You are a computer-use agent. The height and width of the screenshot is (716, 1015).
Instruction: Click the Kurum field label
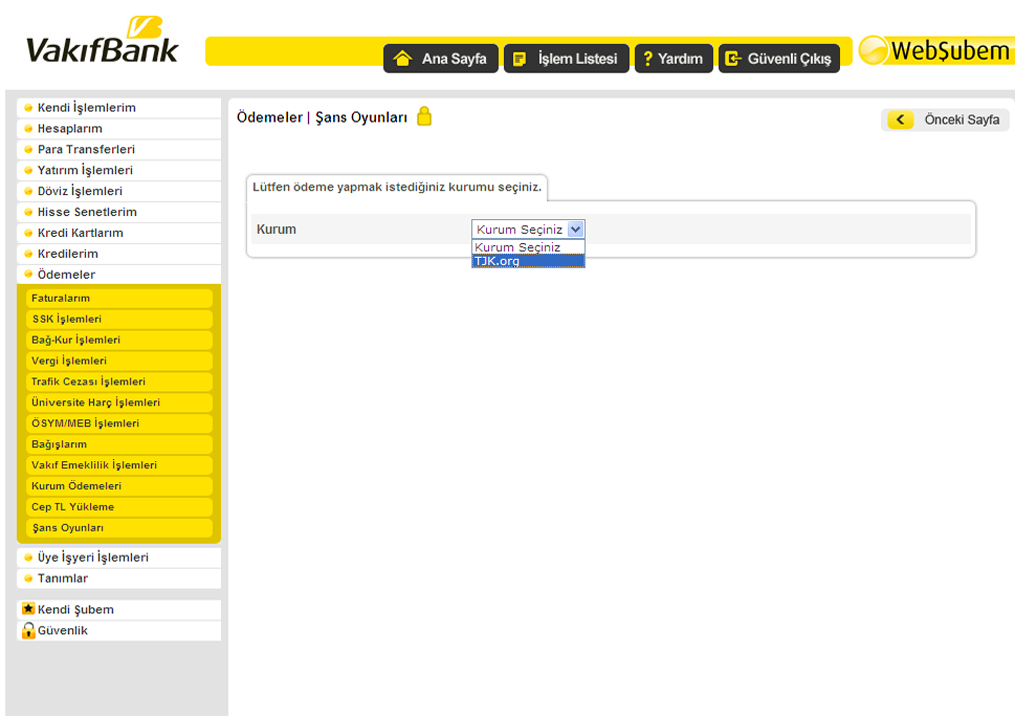276,229
